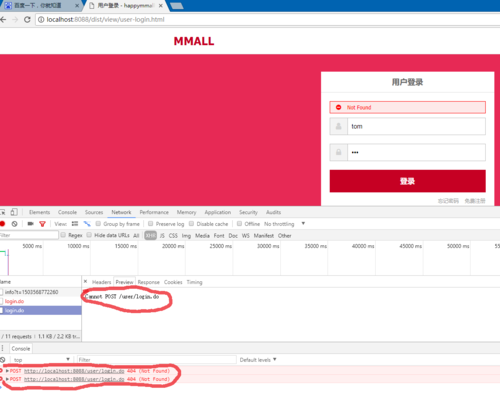
Task: Open the Sources panel
Action: (94, 212)
